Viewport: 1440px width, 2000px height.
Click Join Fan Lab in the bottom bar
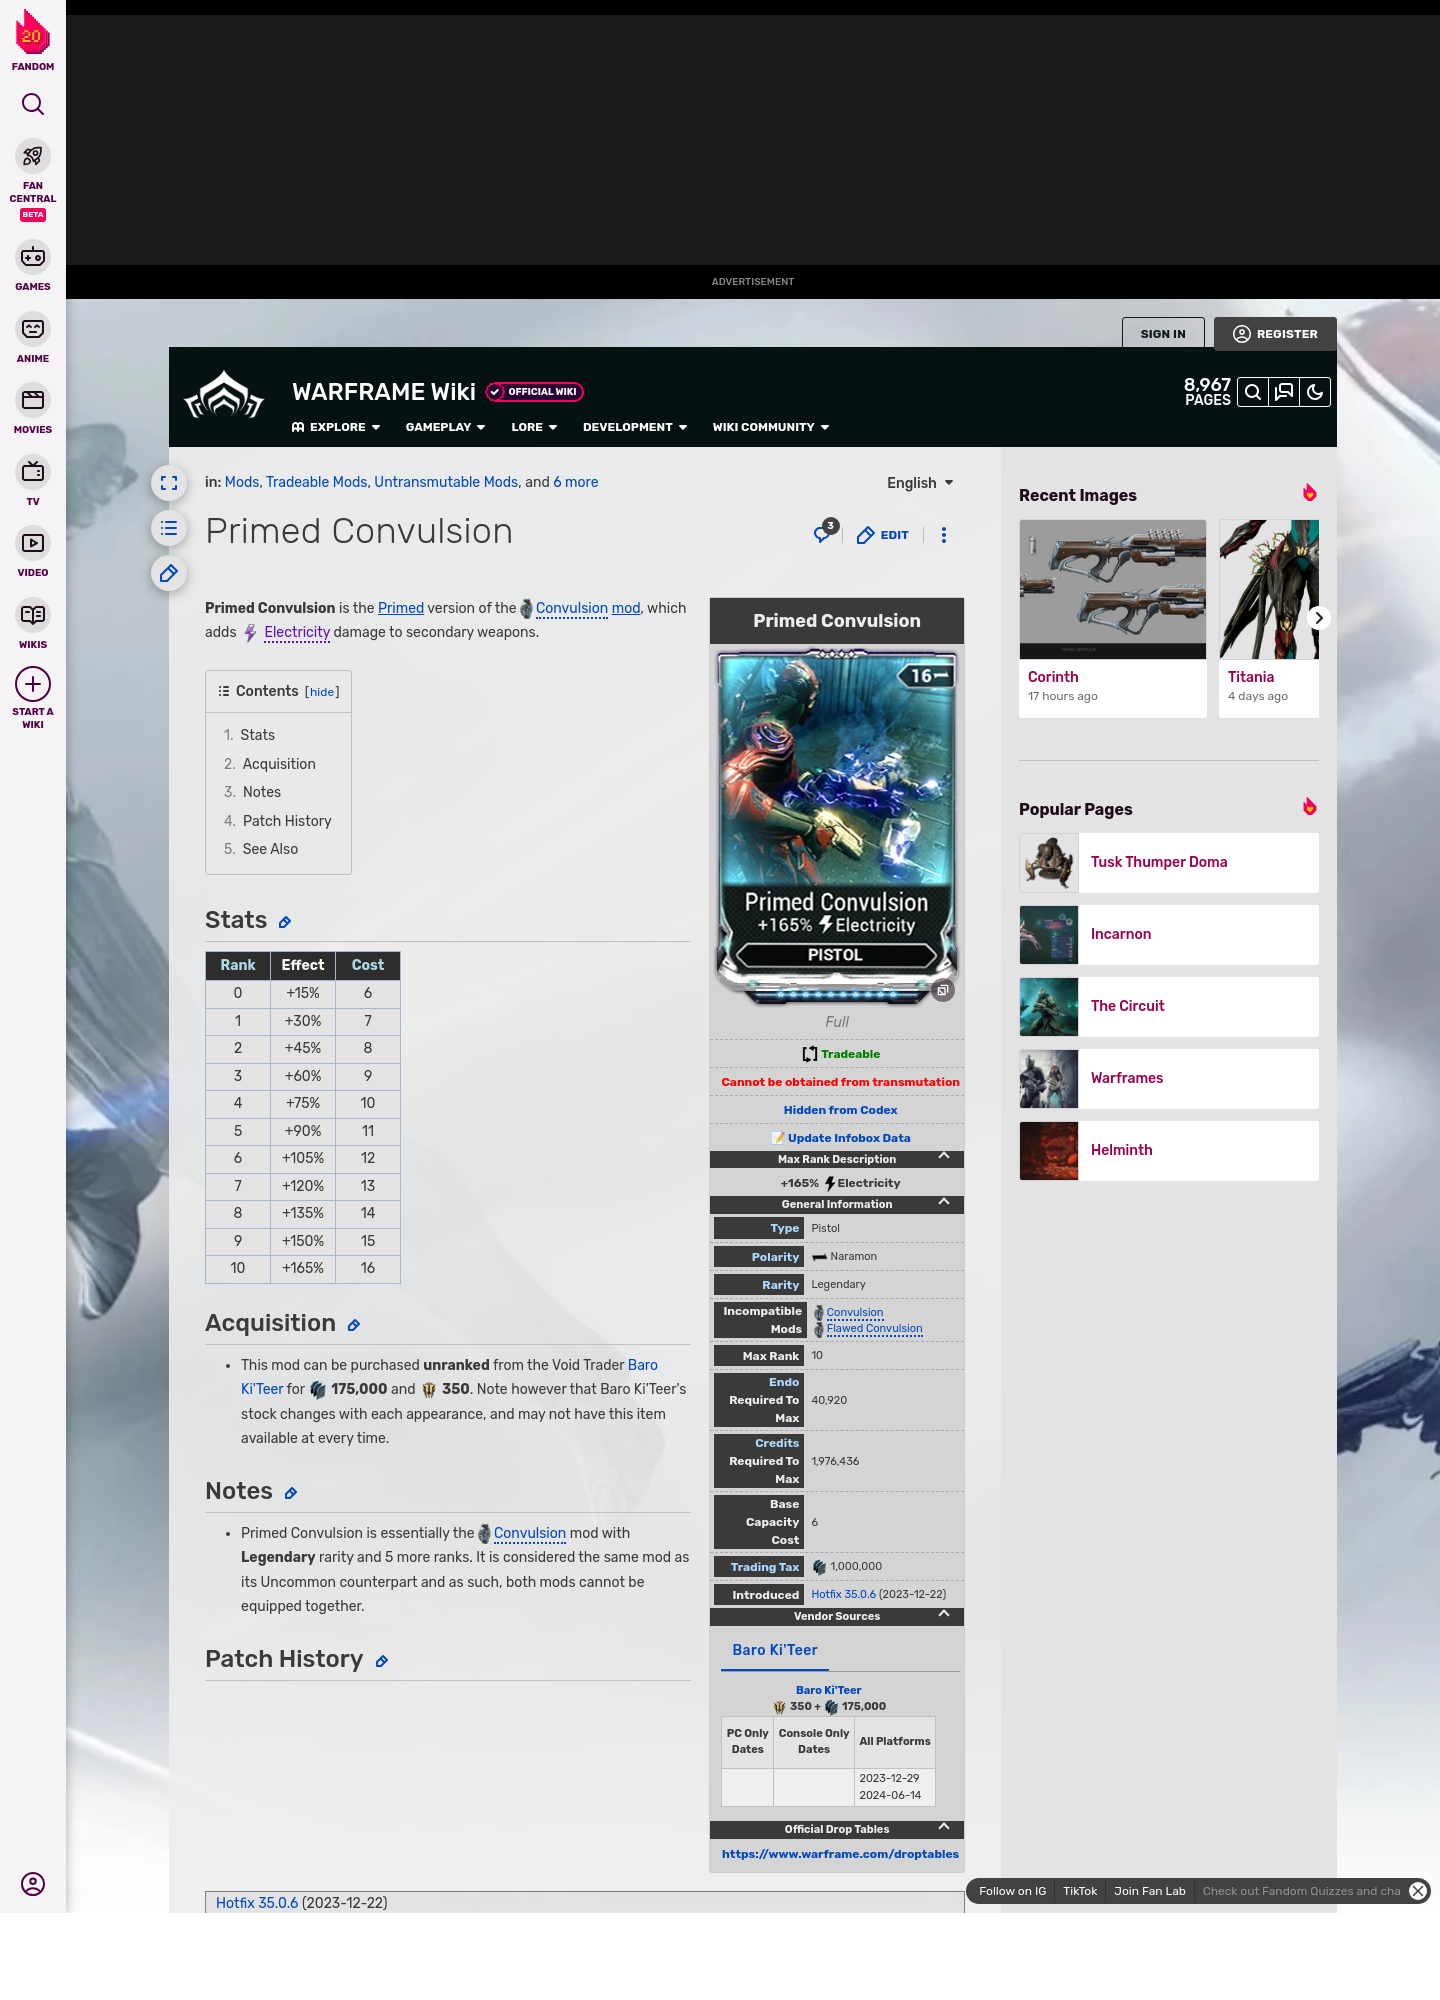tap(1149, 1891)
